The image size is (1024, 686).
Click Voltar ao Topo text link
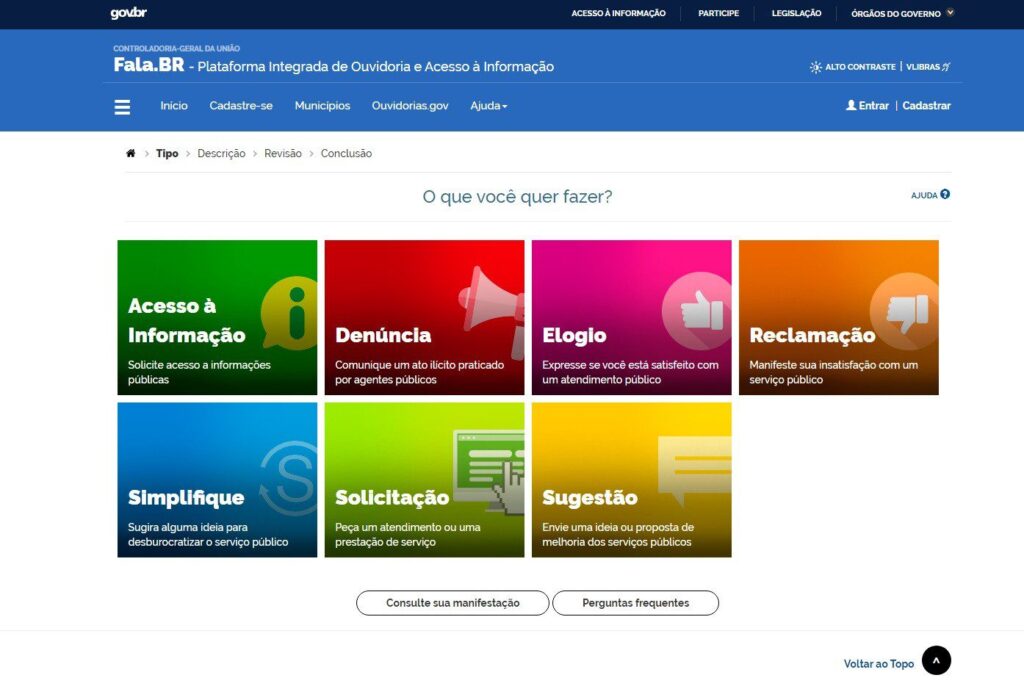click(x=878, y=664)
